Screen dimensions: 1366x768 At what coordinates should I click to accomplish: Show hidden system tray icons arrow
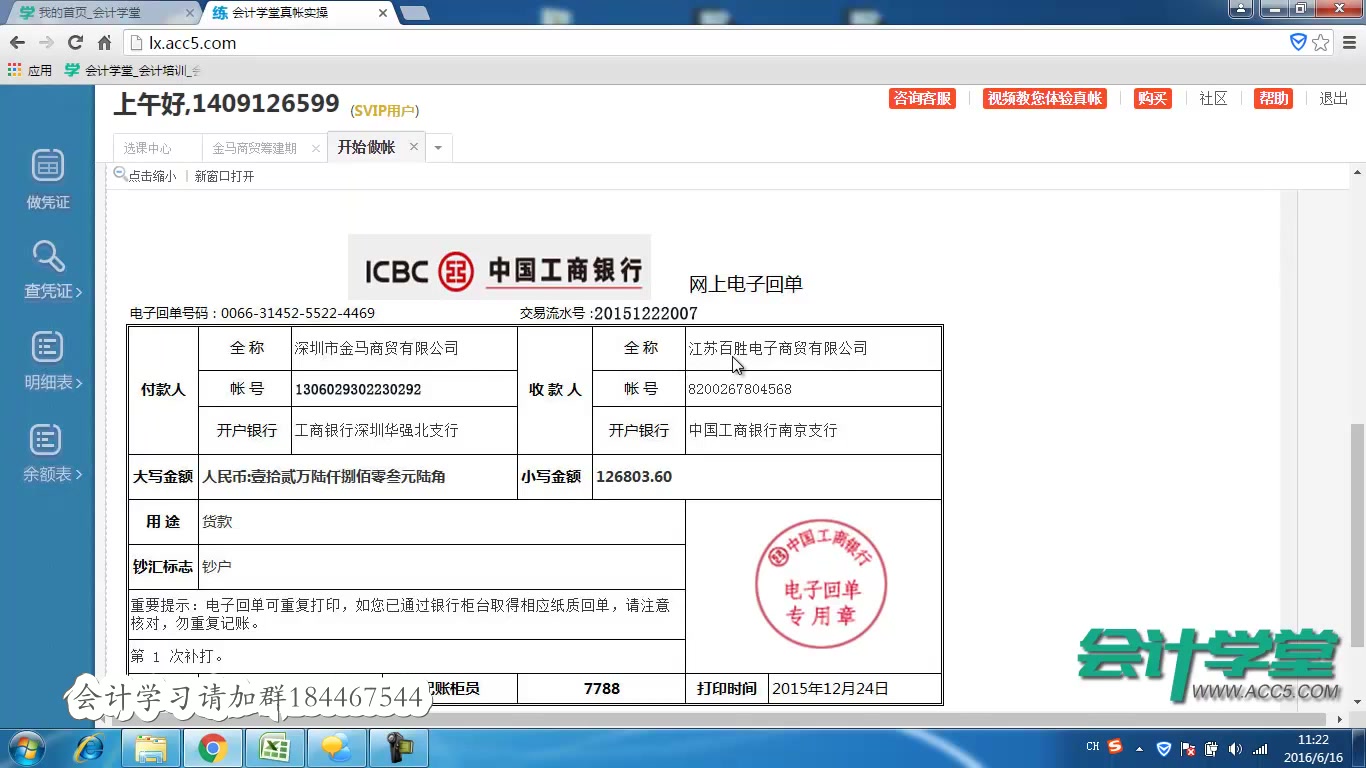pyautogui.click(x=1141, y=748)
